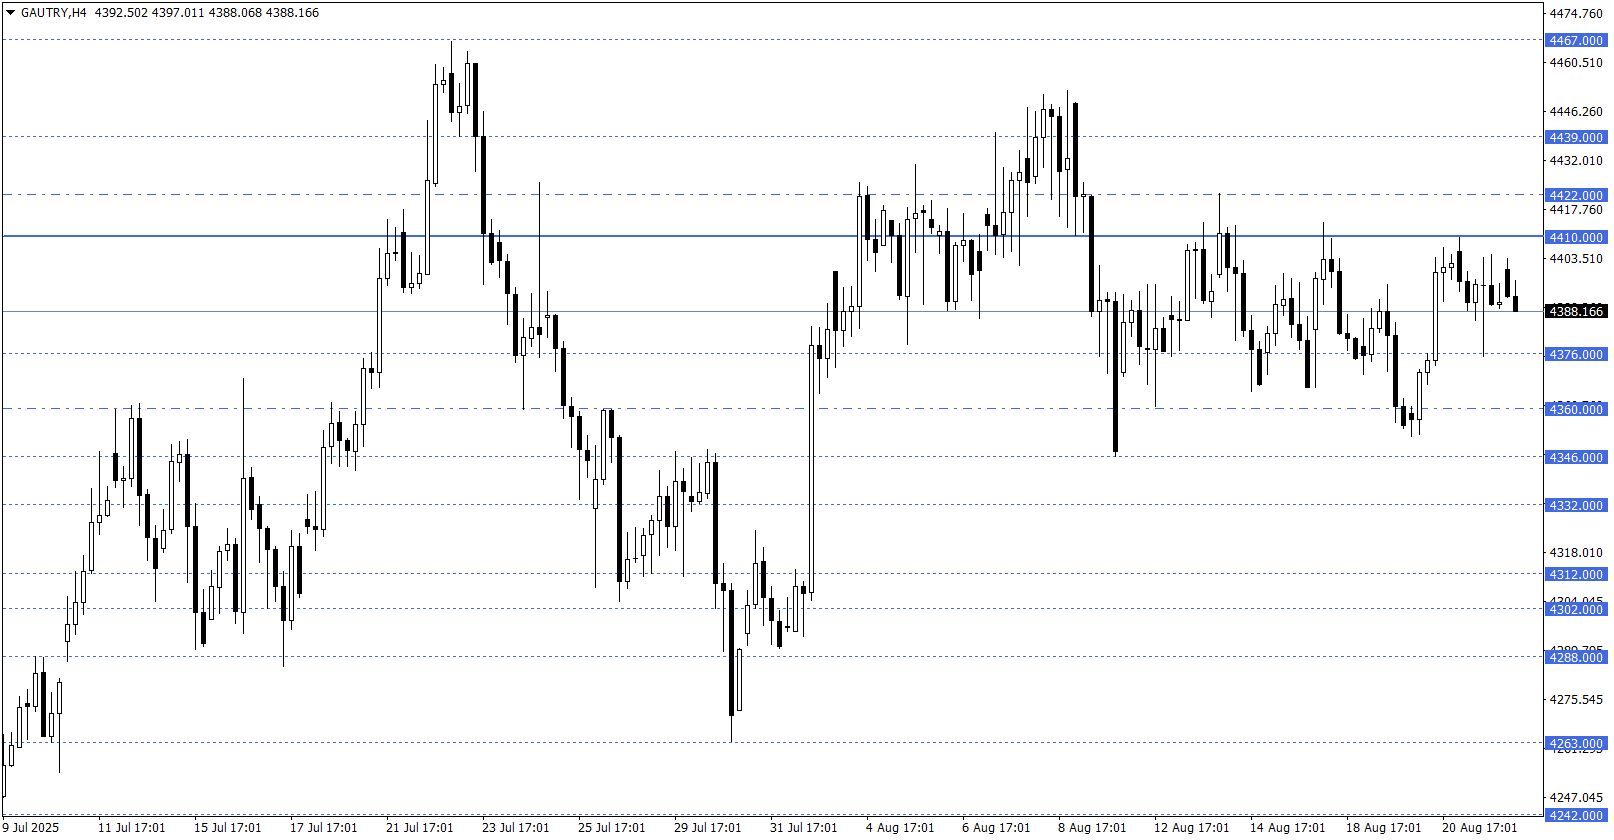1614x840 pixels.
Task: Click the 4247.045 price scale value
Action: 1576,798
